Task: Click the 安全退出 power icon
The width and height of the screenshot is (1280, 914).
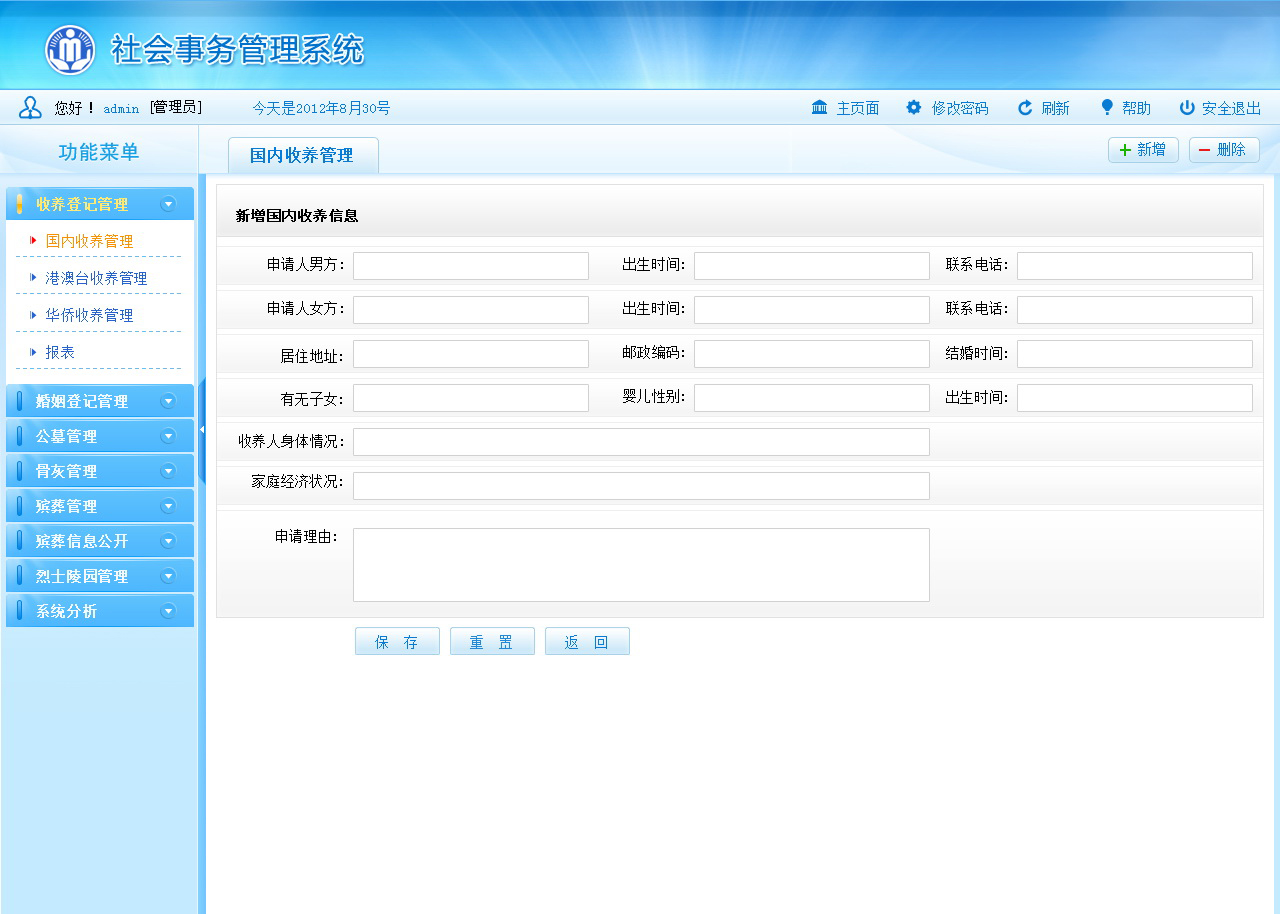Action: coord(1187,107)
